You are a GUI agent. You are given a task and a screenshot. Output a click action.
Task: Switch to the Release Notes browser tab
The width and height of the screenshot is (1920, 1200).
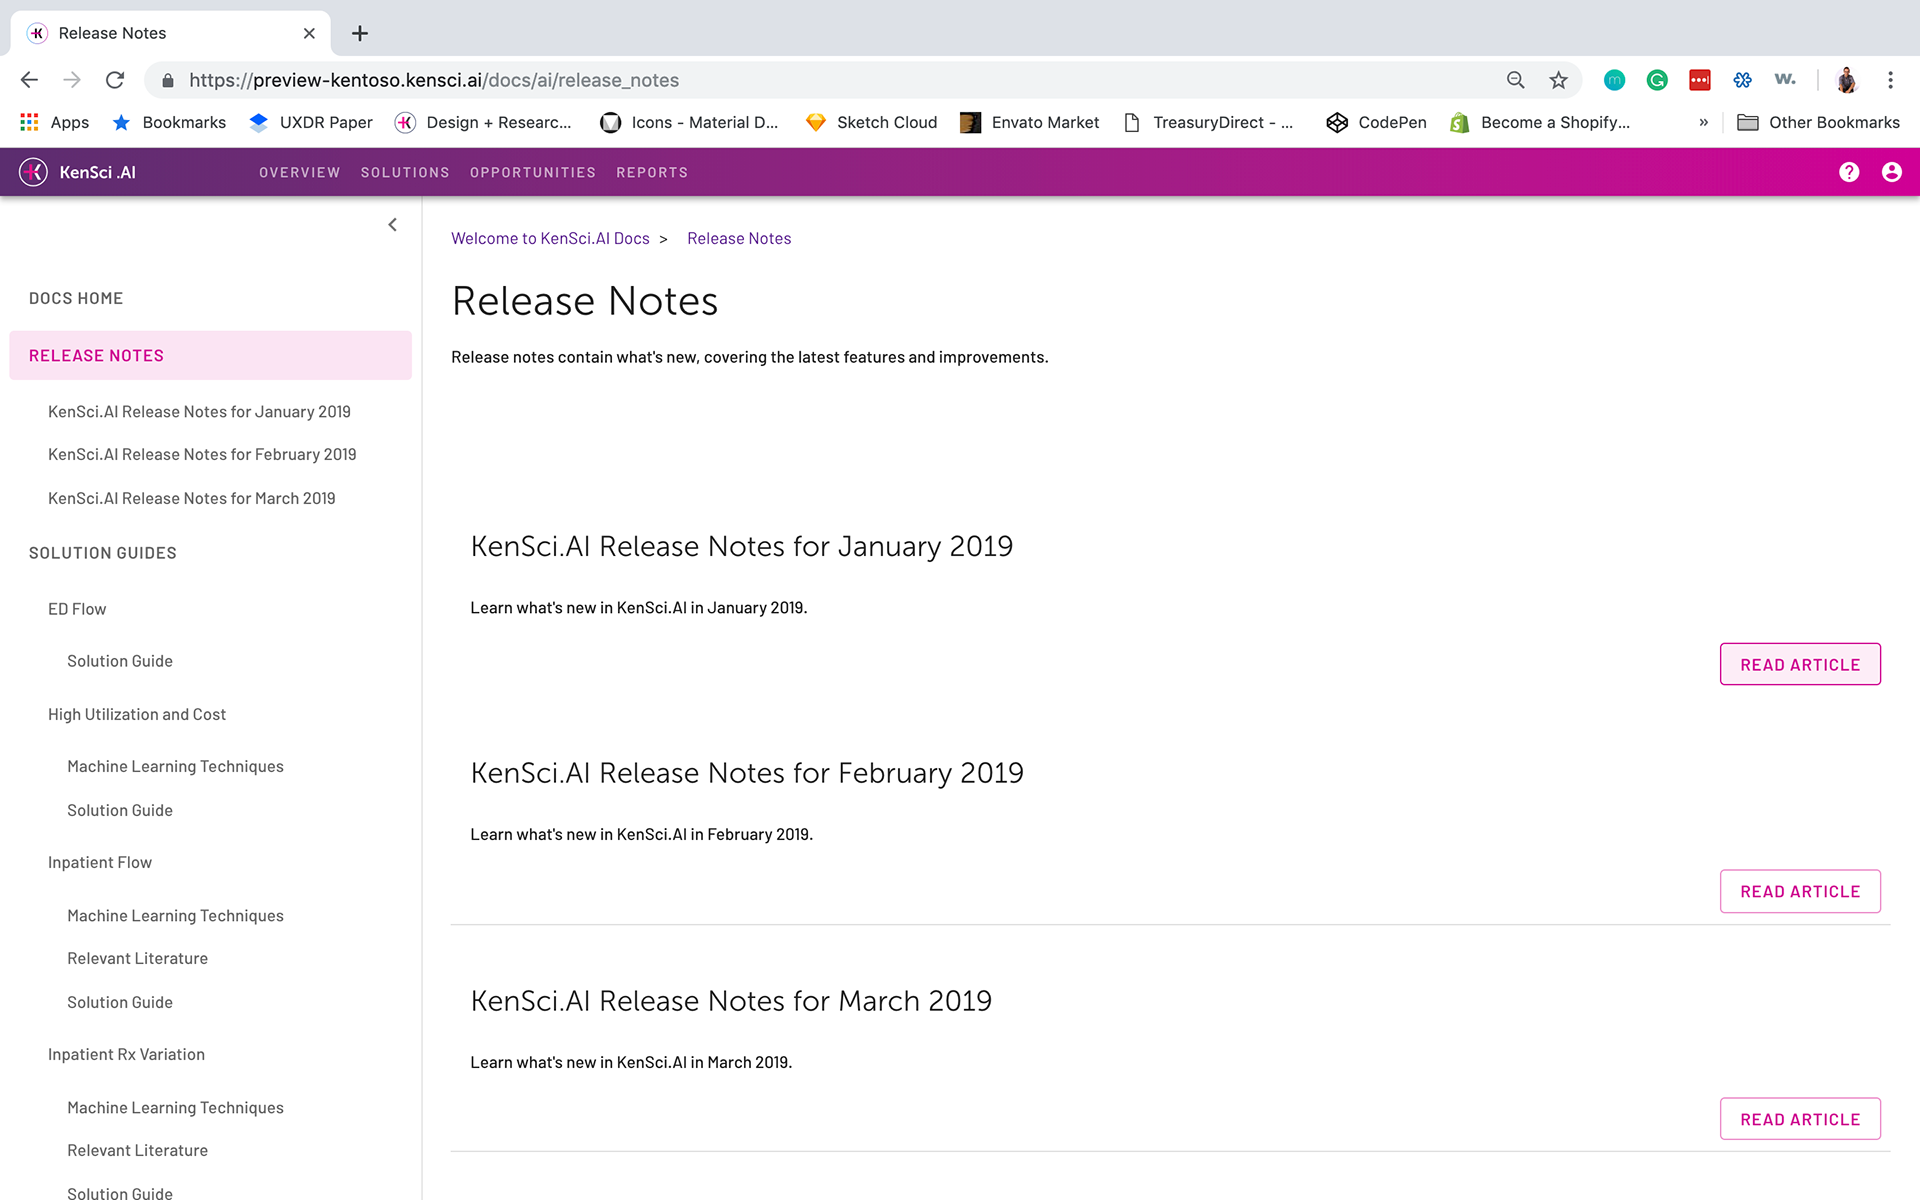170,33
